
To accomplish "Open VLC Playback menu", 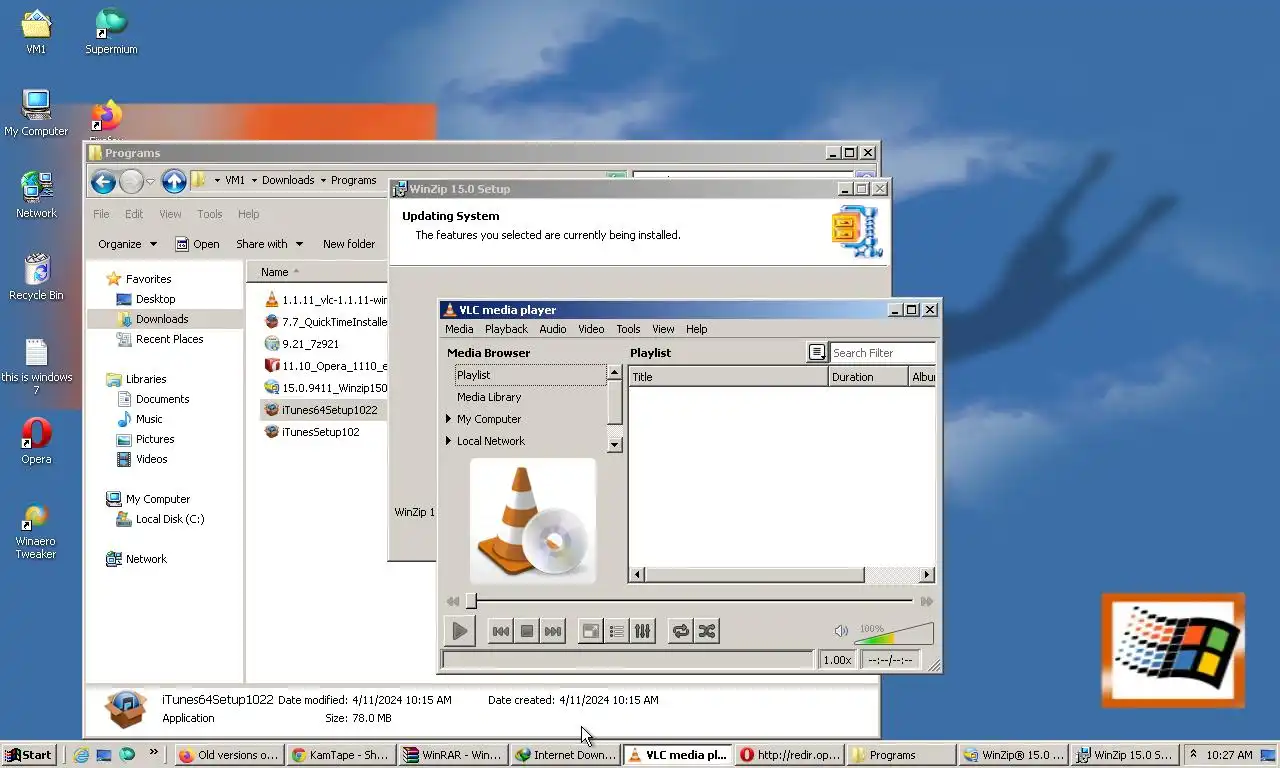I will [x=506, y=329].
